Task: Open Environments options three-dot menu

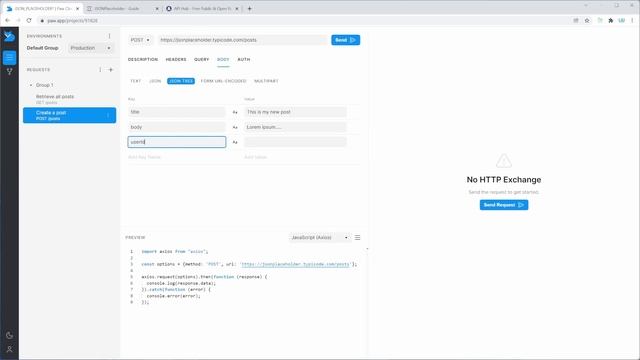Action: (x=109, y=36)
